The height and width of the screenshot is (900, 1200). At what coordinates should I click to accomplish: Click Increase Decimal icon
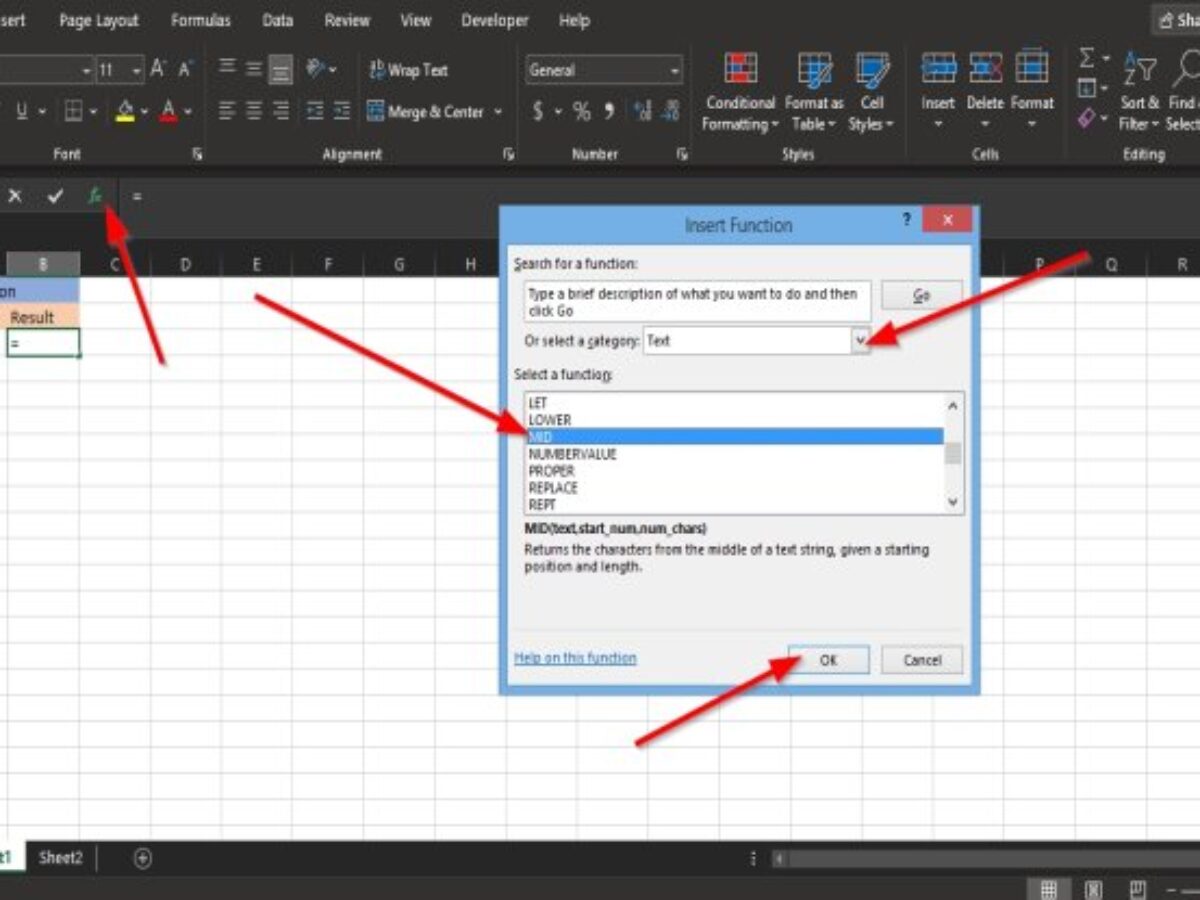click(642, 112)
